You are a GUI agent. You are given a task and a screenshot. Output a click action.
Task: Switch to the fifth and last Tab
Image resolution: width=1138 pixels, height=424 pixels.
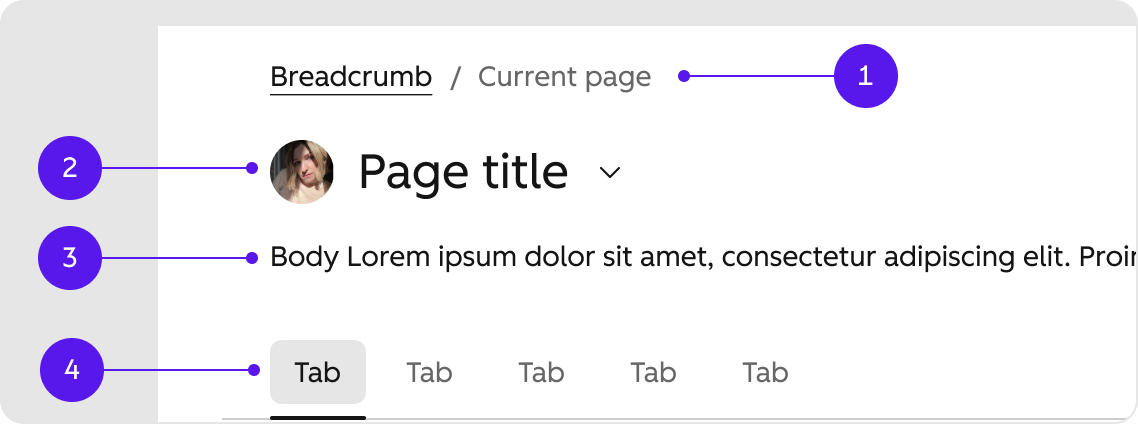click(766, 372)
